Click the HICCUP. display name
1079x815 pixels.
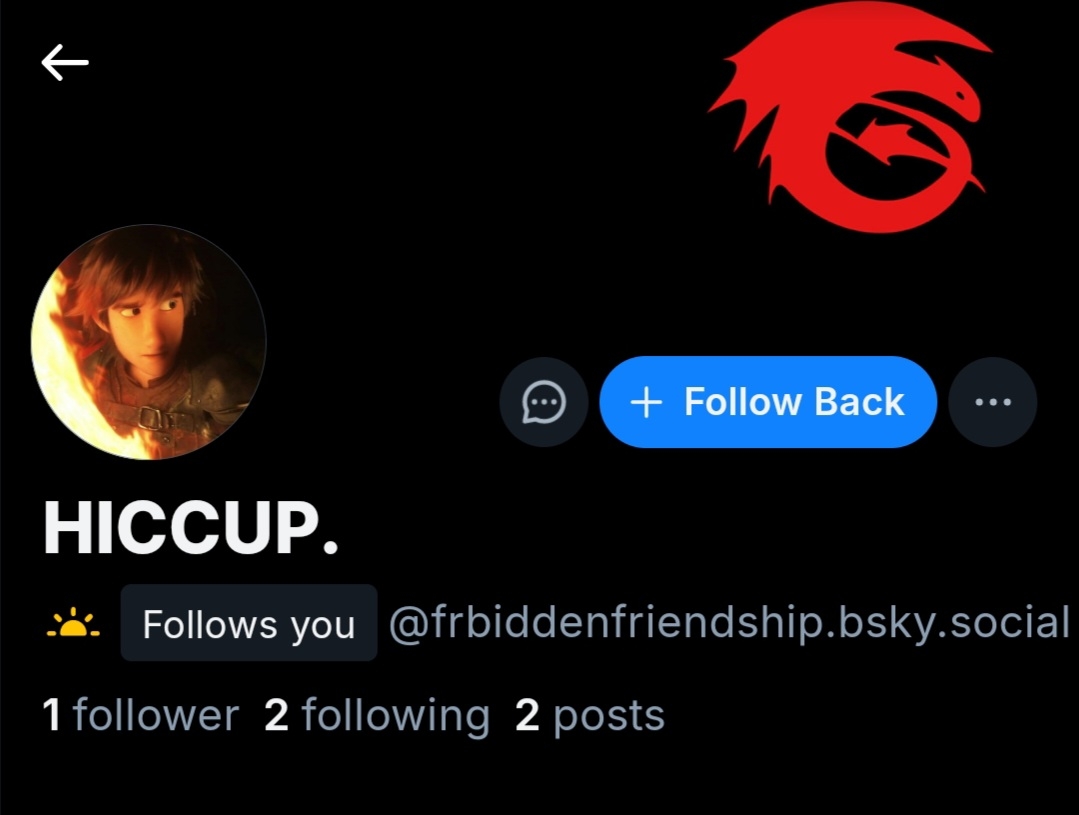point(191,527)
